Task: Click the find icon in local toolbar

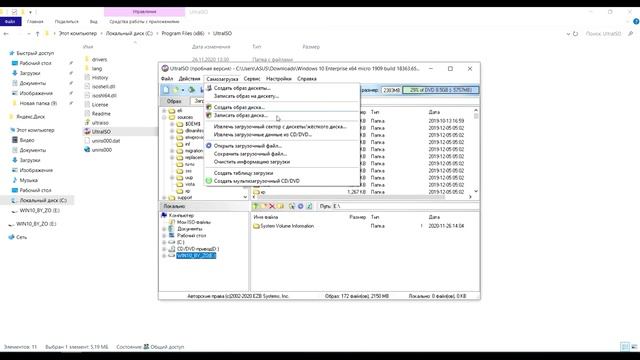Action: coord(291,206)
